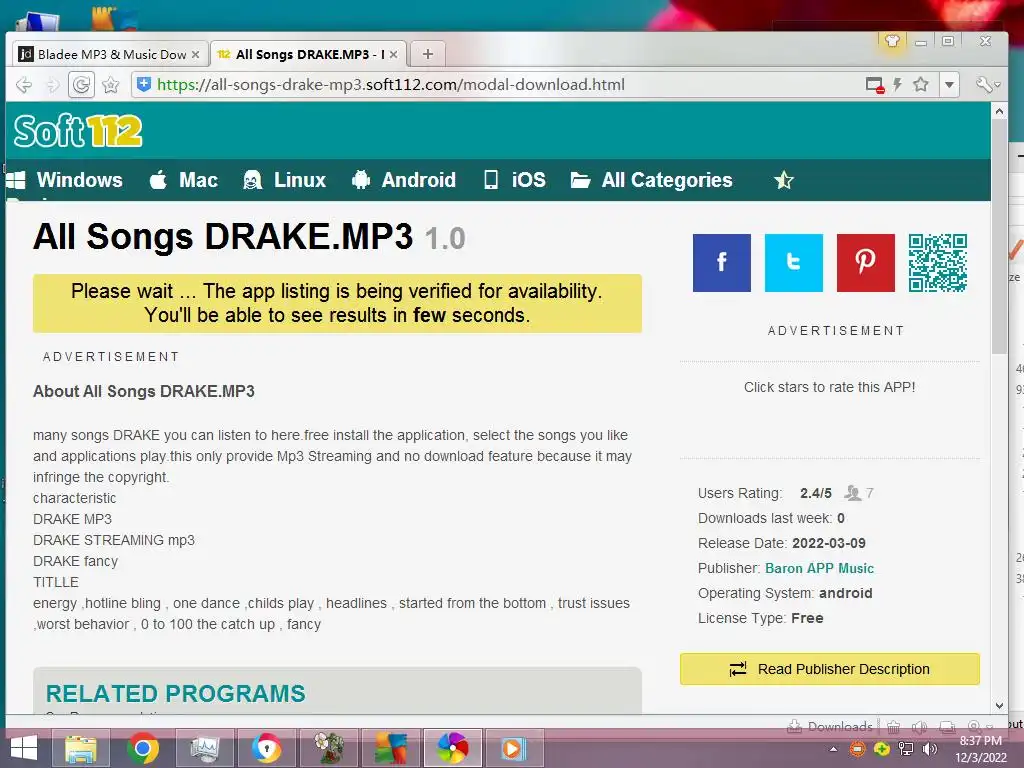
Task: Click the vertical scrollbar thumb
Action: [x=999, y=237]
